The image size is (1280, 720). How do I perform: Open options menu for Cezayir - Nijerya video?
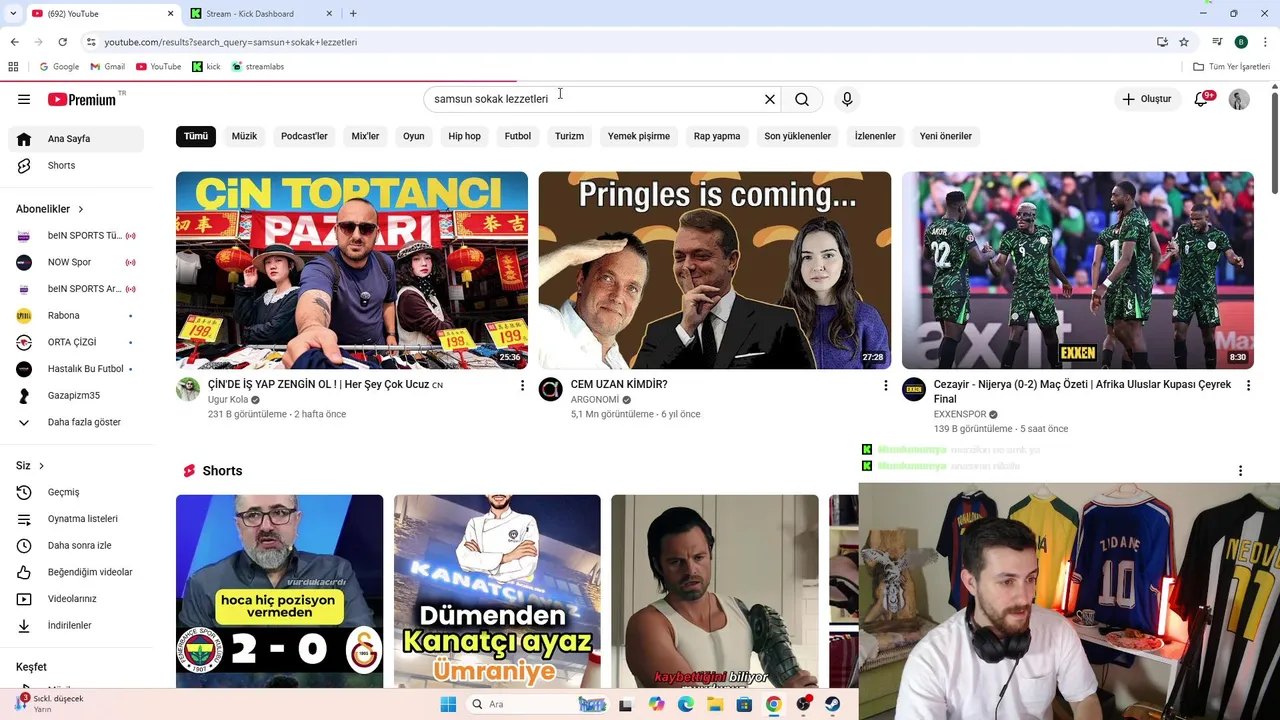click(x=1248, y=385)
